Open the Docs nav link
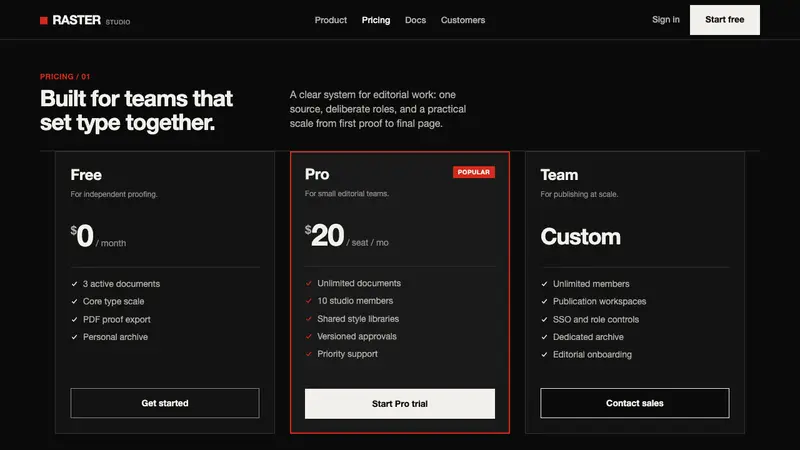Viewport: 800px width, 450px height. [x=415, y=20]
